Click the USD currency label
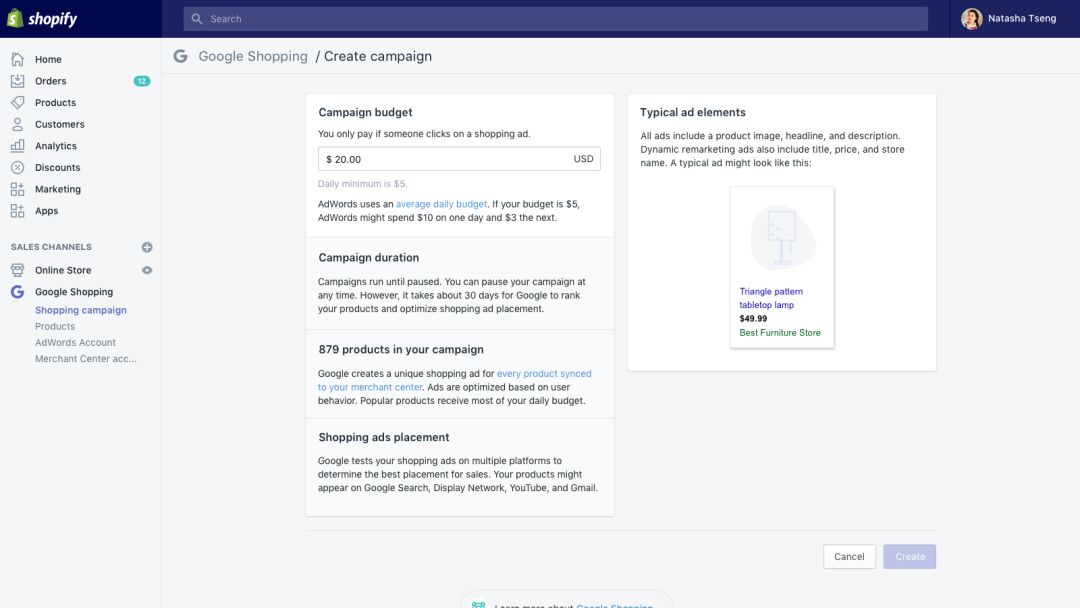The width and height of the screenshot is (1080, 608). 583,159
